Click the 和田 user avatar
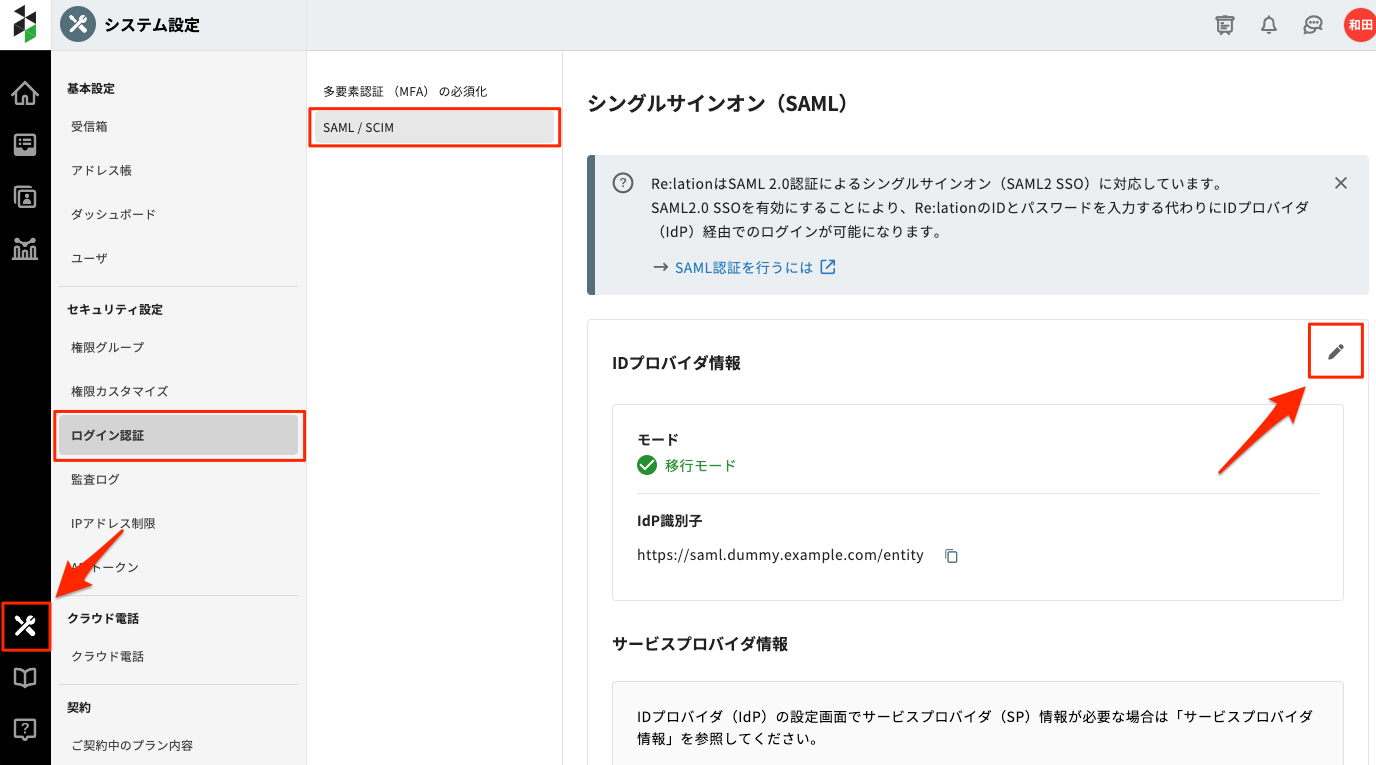This screenshot has width=1376, height=765. (1358, 25)
